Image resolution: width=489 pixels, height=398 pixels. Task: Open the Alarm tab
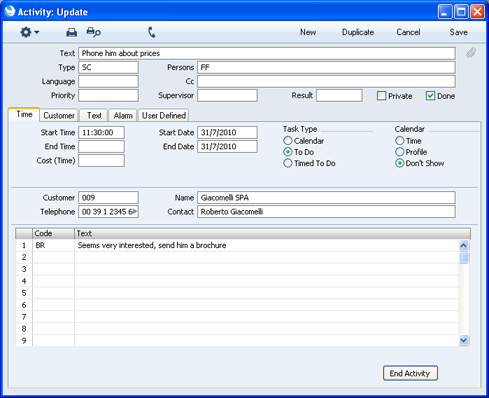tap(123, 116)
